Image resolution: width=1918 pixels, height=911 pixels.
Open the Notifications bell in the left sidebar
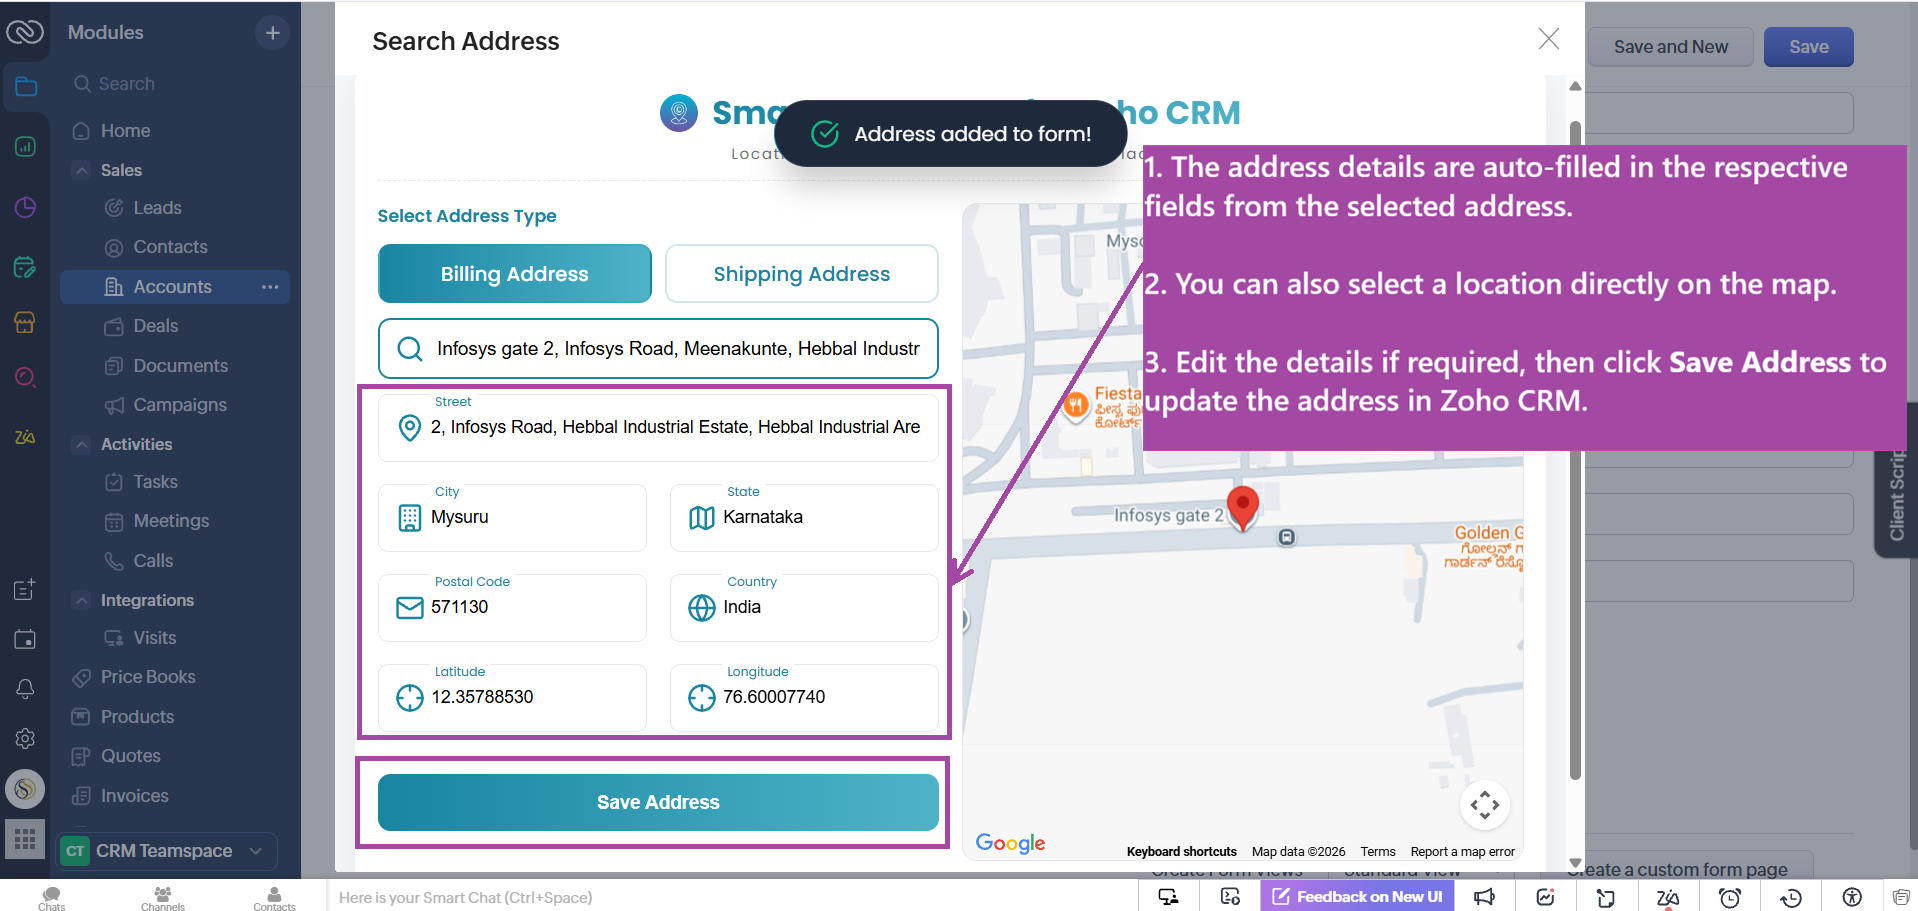(25, 689)
